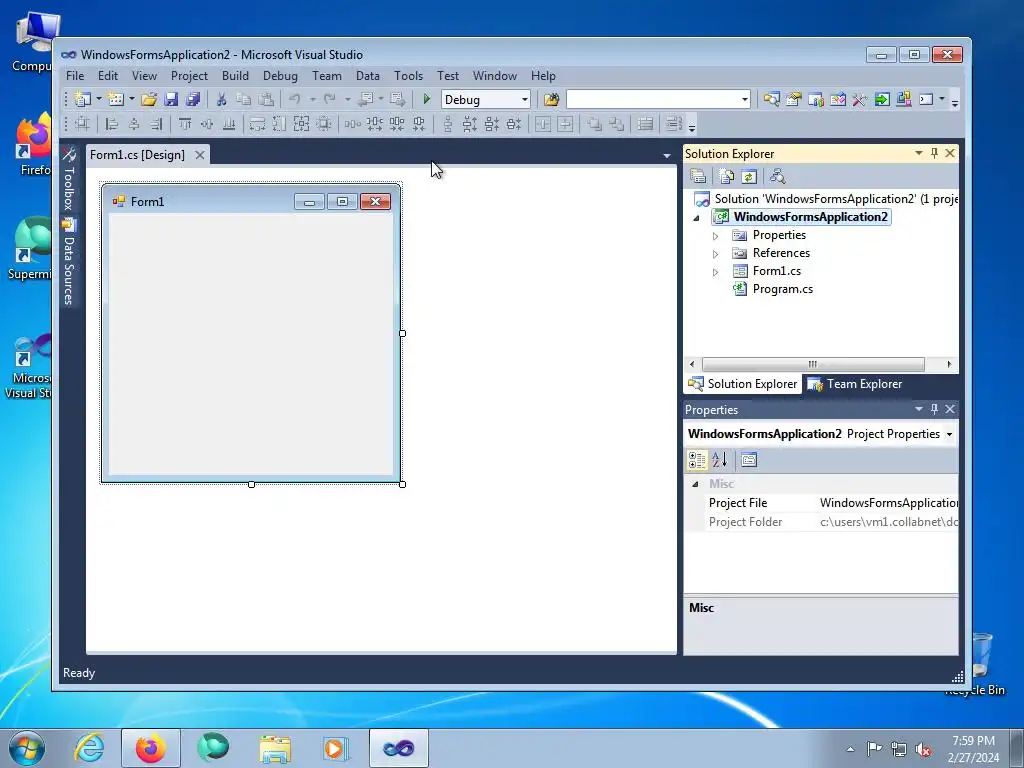Click the Property Pages icon in Properties panel
Viewport: 1024px width, 768px height.
[x=749, y=460]
